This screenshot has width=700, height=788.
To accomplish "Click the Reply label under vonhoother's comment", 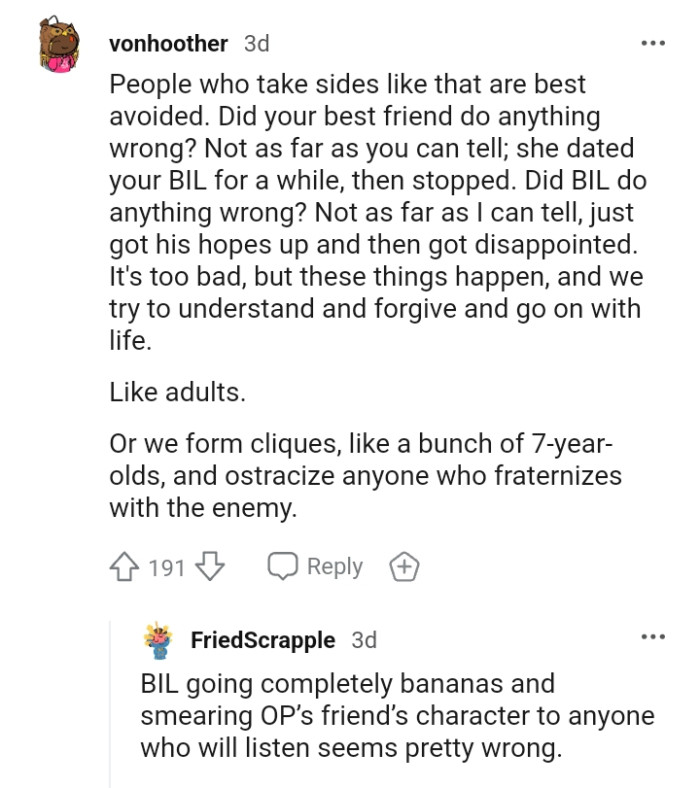I will (334, 567).
